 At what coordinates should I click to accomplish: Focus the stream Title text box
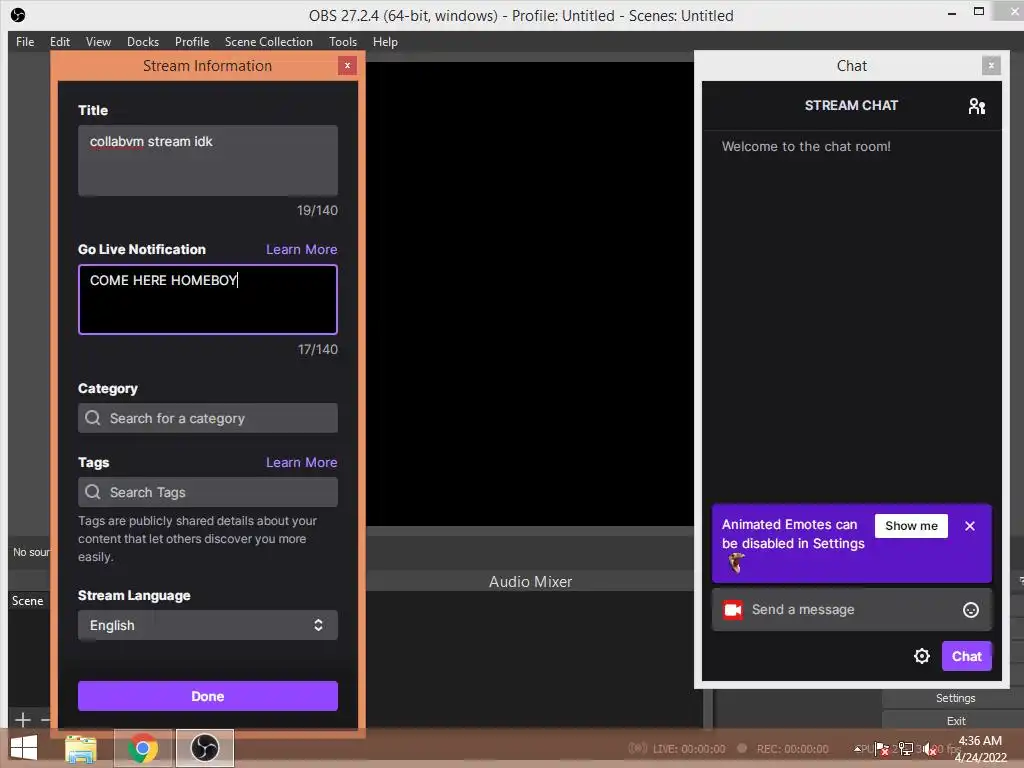208,160
